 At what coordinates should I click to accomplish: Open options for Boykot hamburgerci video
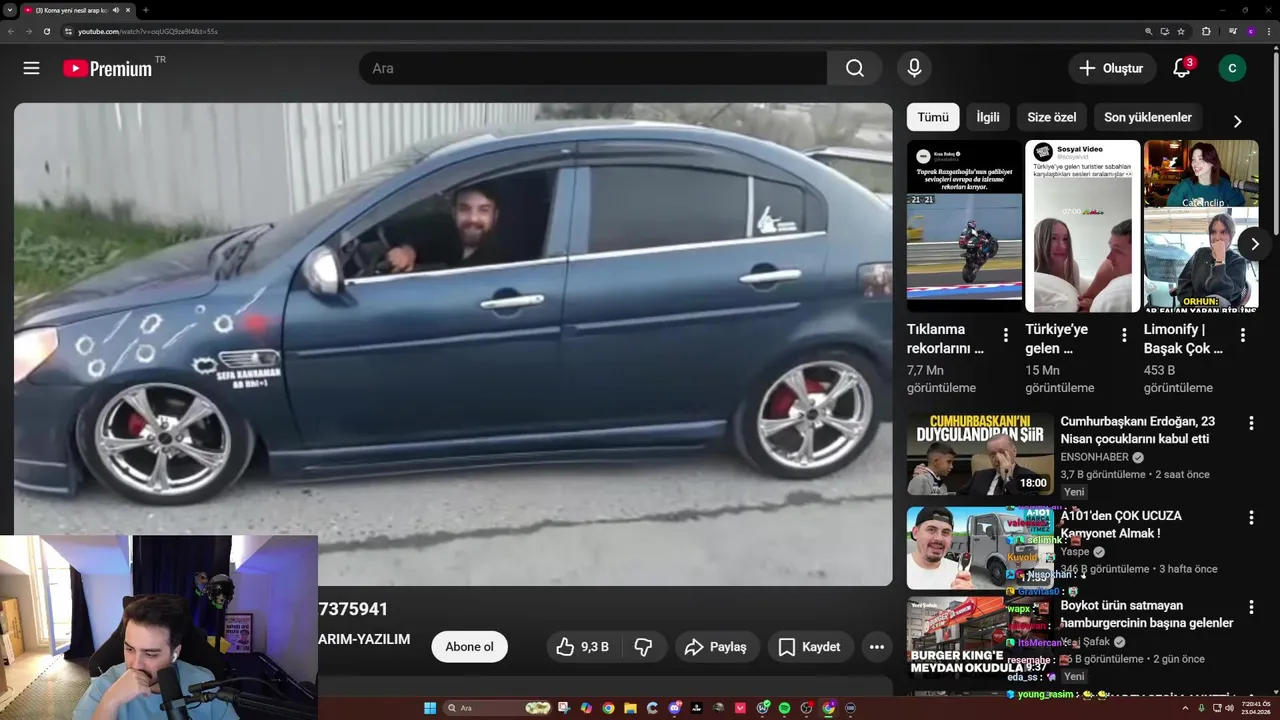tap(1250, 607)
